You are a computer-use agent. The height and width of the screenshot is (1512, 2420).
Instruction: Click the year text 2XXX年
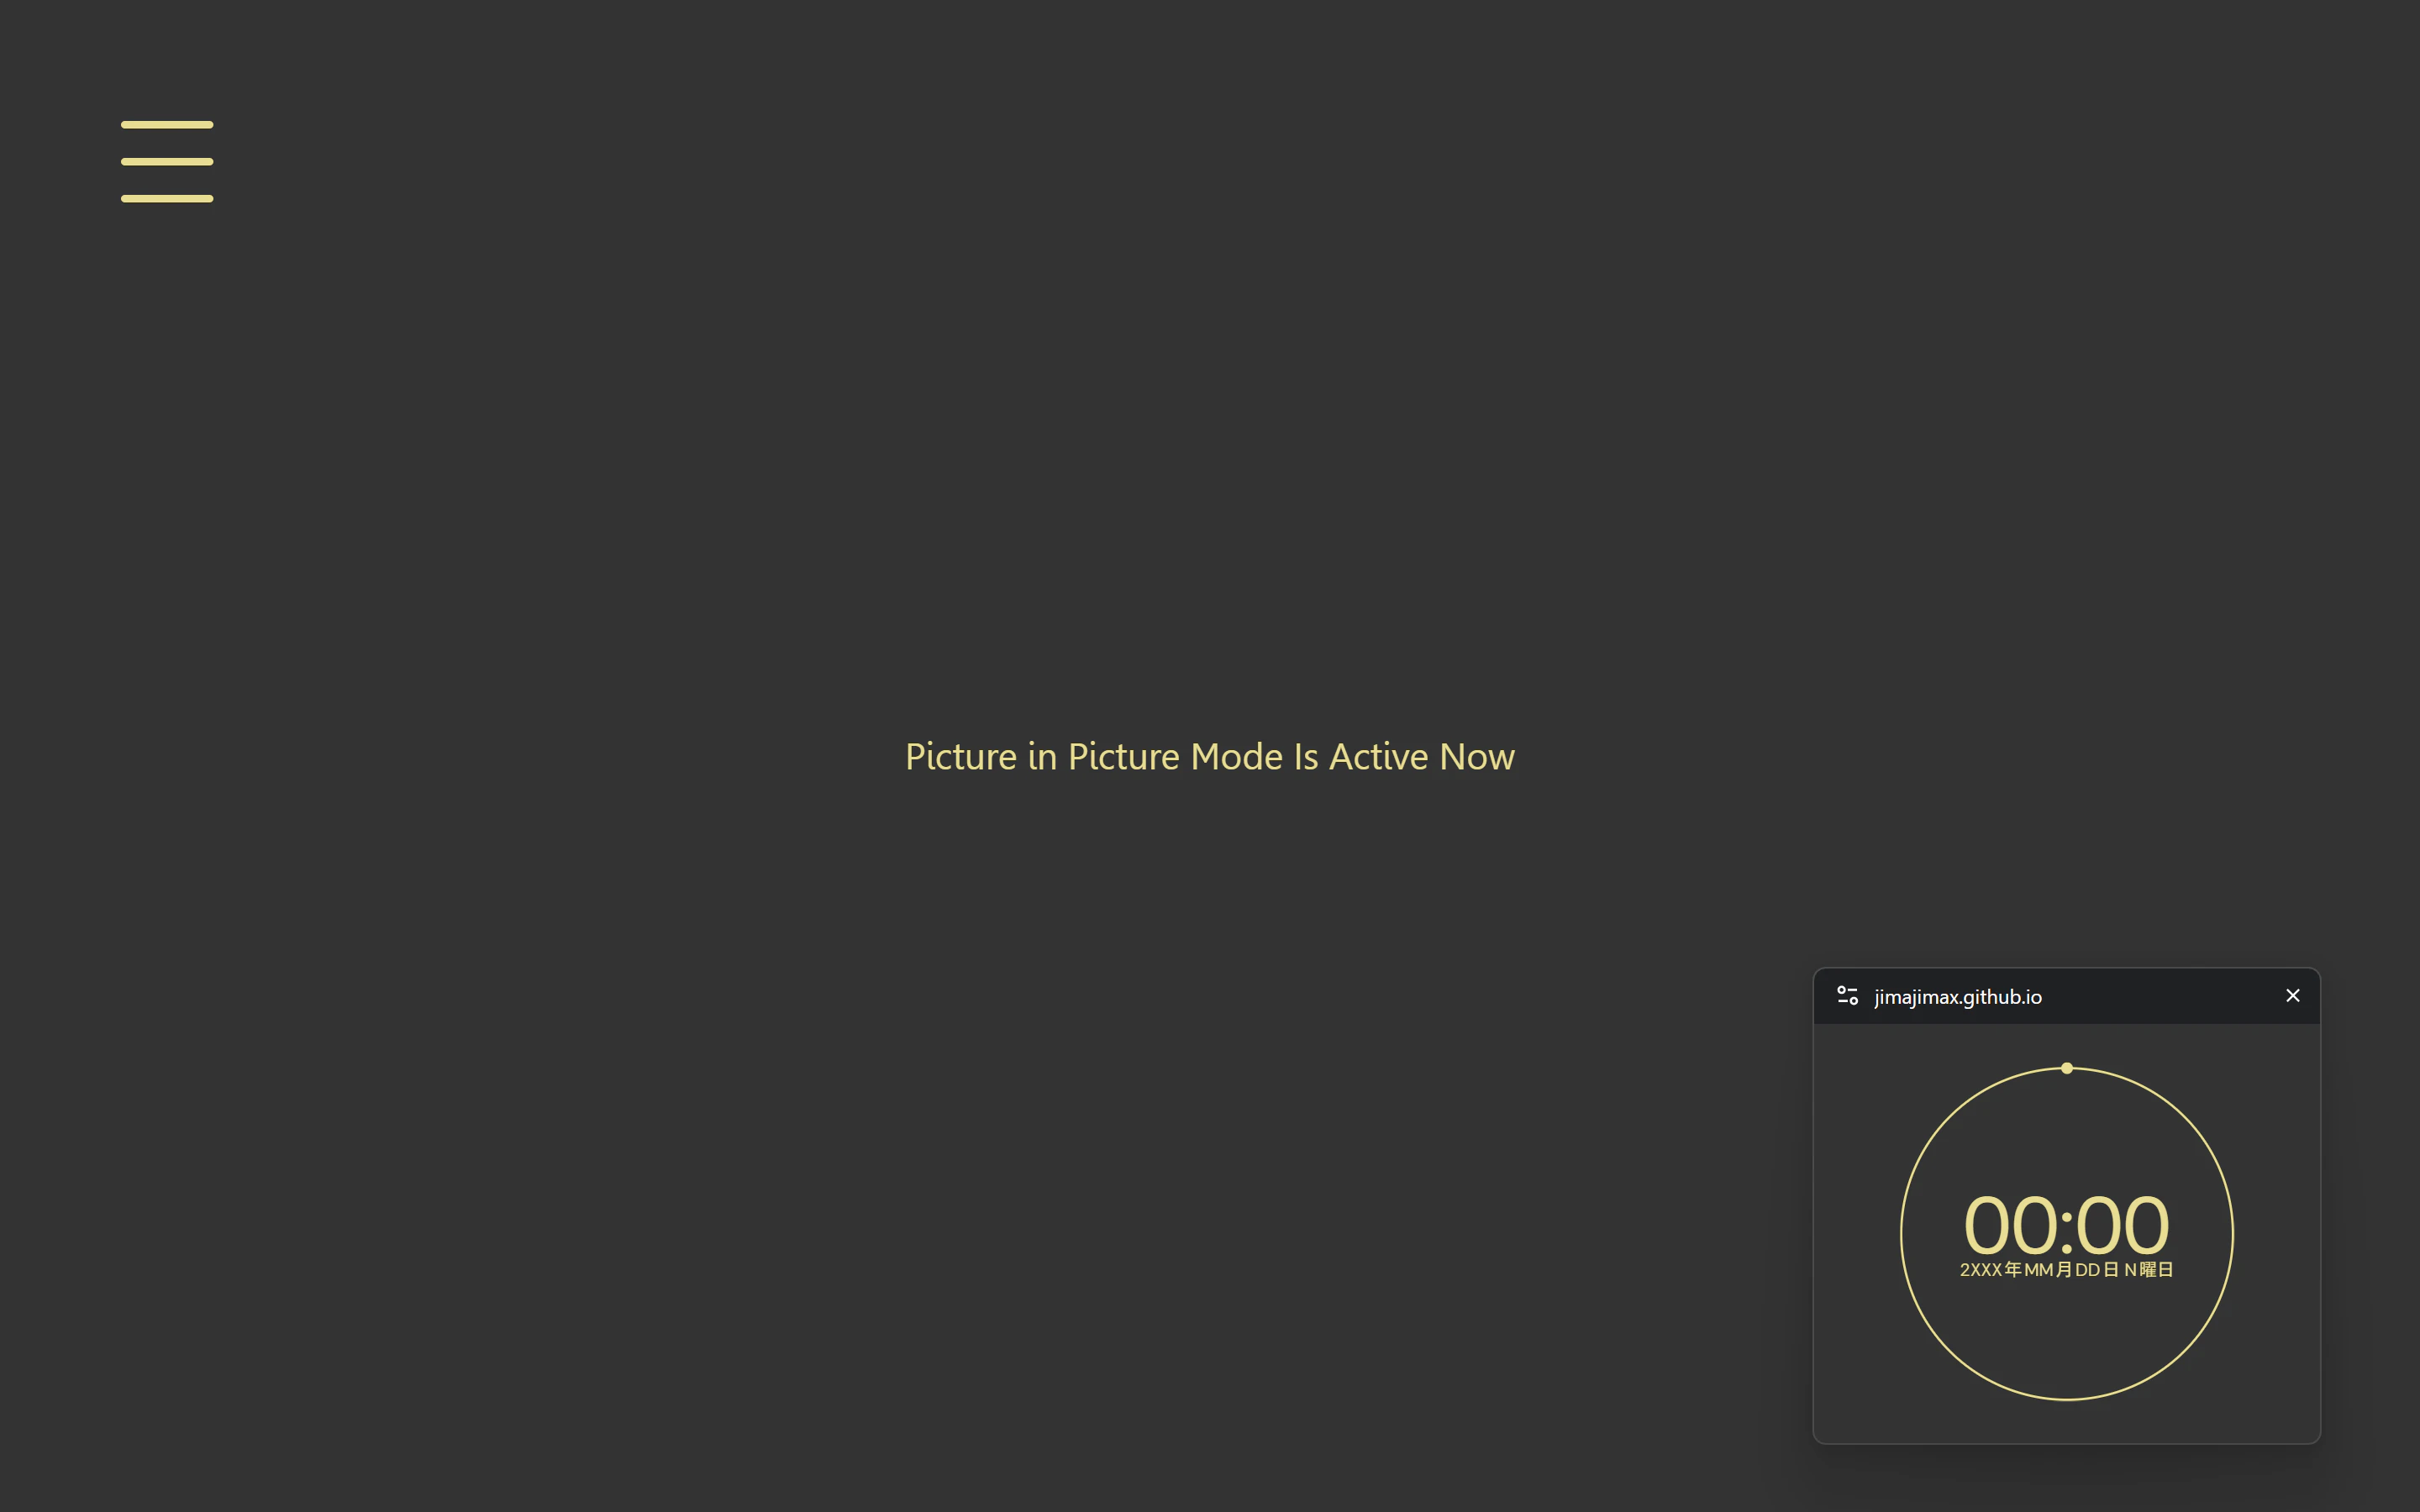click(x=1990, y=1270)
